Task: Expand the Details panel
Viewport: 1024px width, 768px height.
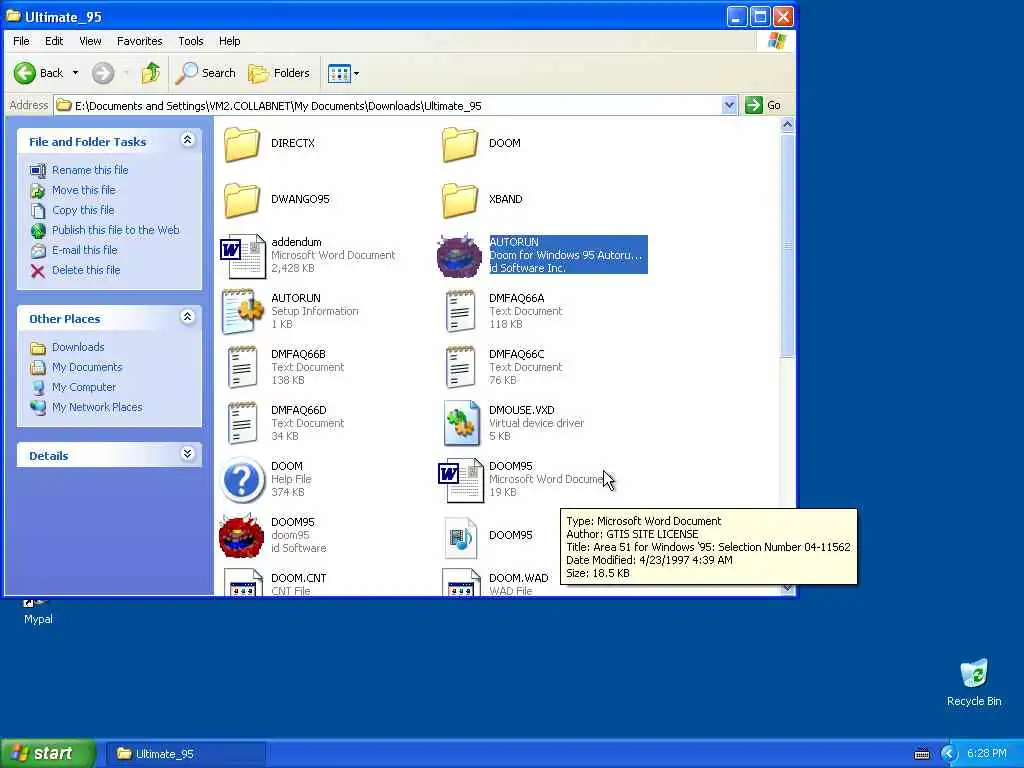Action: [187, 454]
